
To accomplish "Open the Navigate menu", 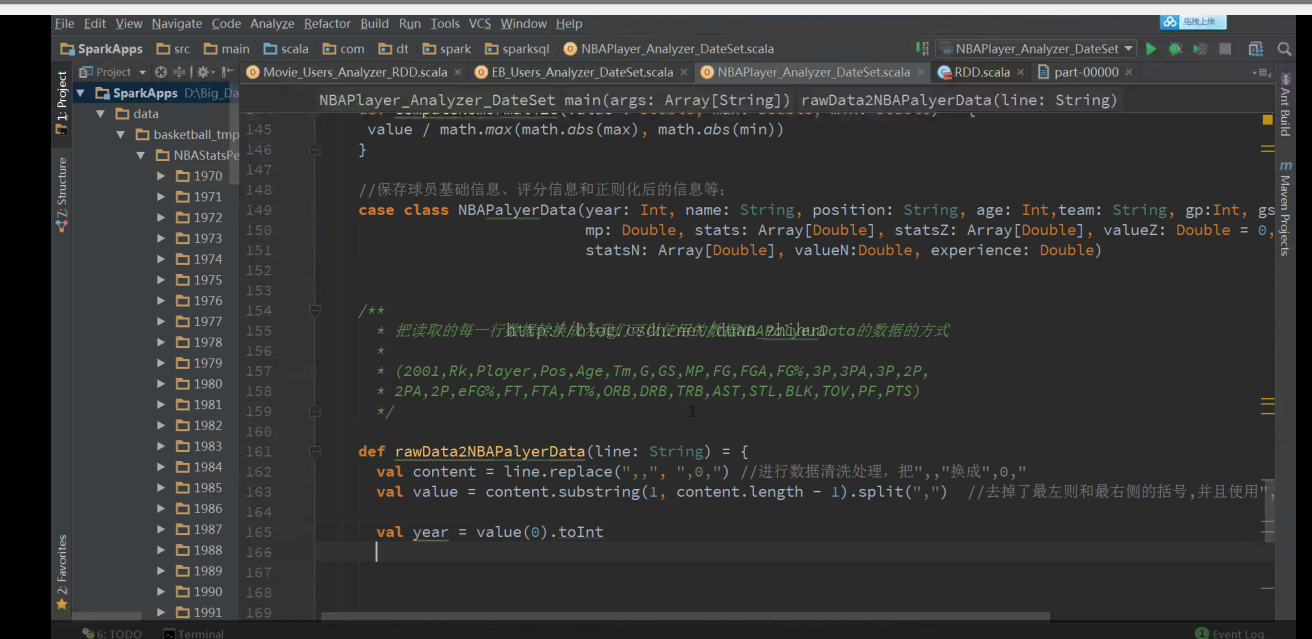I will pos(177,23).
